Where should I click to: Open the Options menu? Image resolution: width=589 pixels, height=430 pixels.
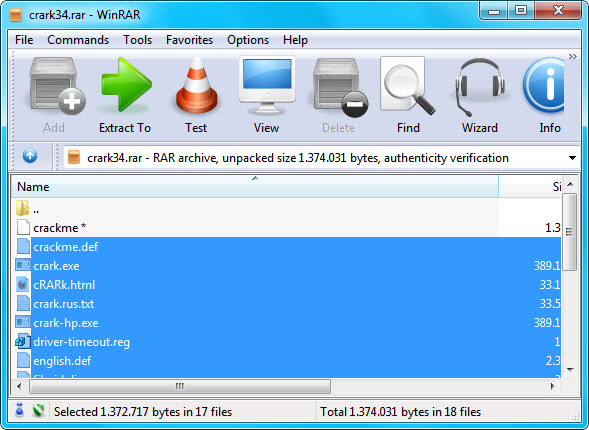click(248, 39)
